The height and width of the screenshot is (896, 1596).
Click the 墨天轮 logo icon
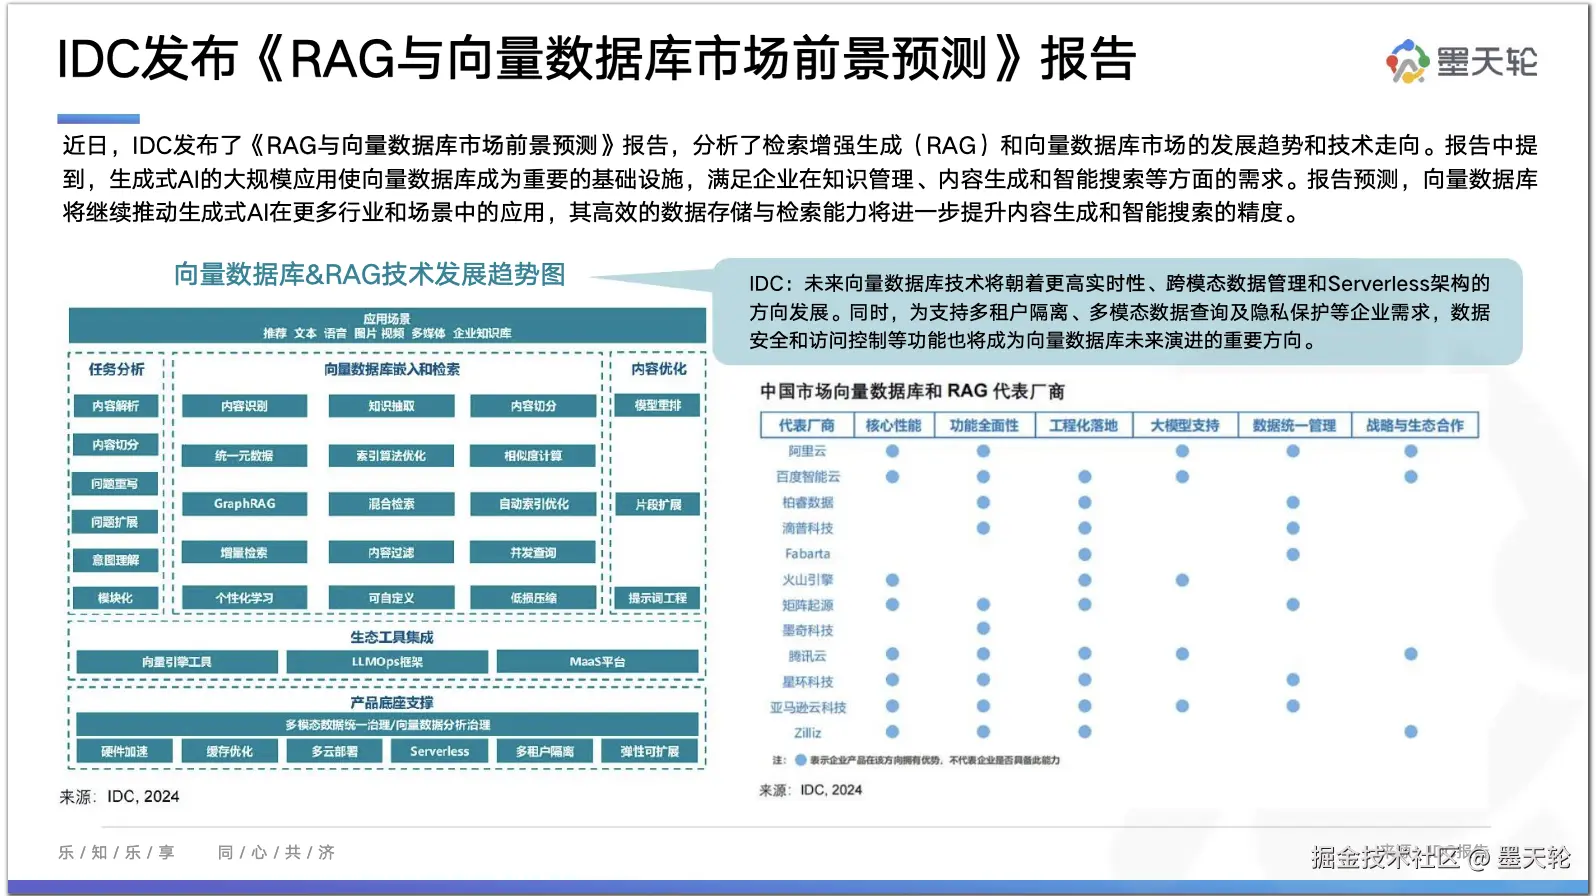[1407, 62]
